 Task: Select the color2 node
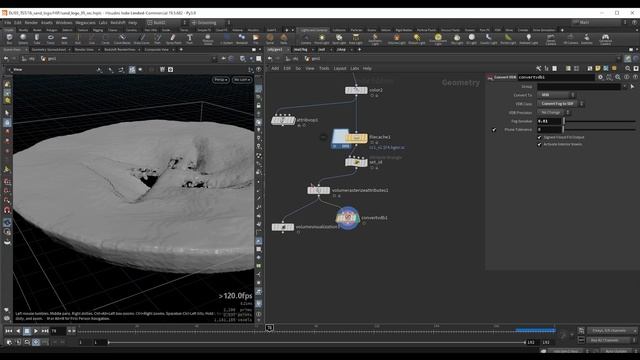[356, 90]
